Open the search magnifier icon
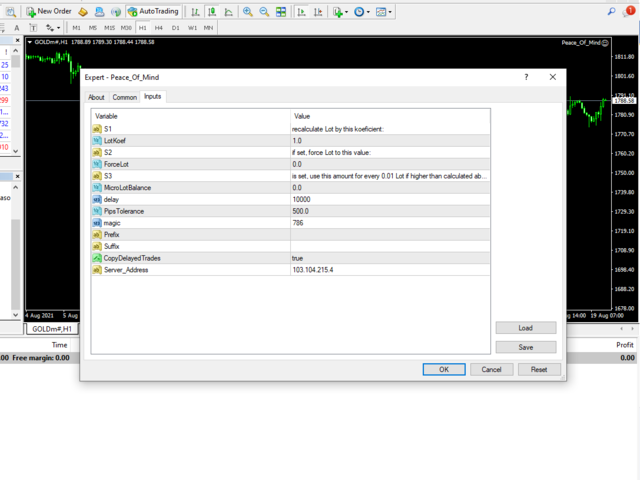The image size is (640, 480). [x=611, y=11]
